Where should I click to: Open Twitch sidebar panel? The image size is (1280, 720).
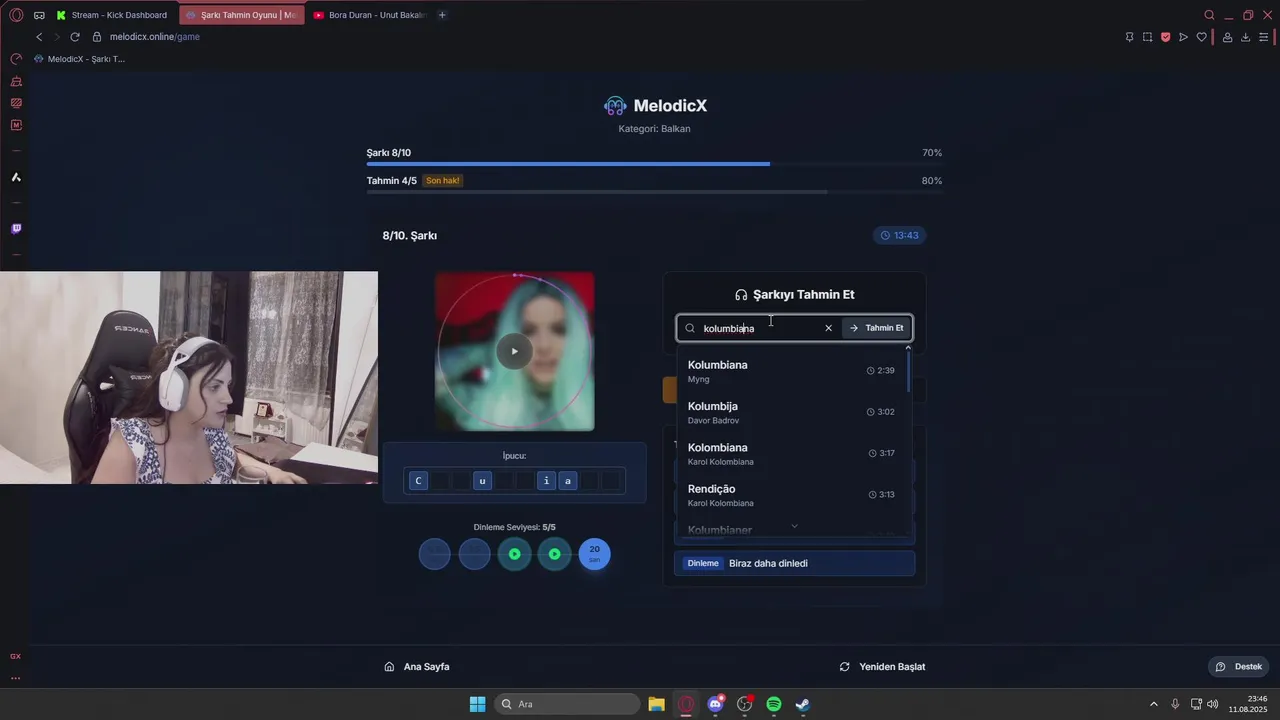pos(16,229)
